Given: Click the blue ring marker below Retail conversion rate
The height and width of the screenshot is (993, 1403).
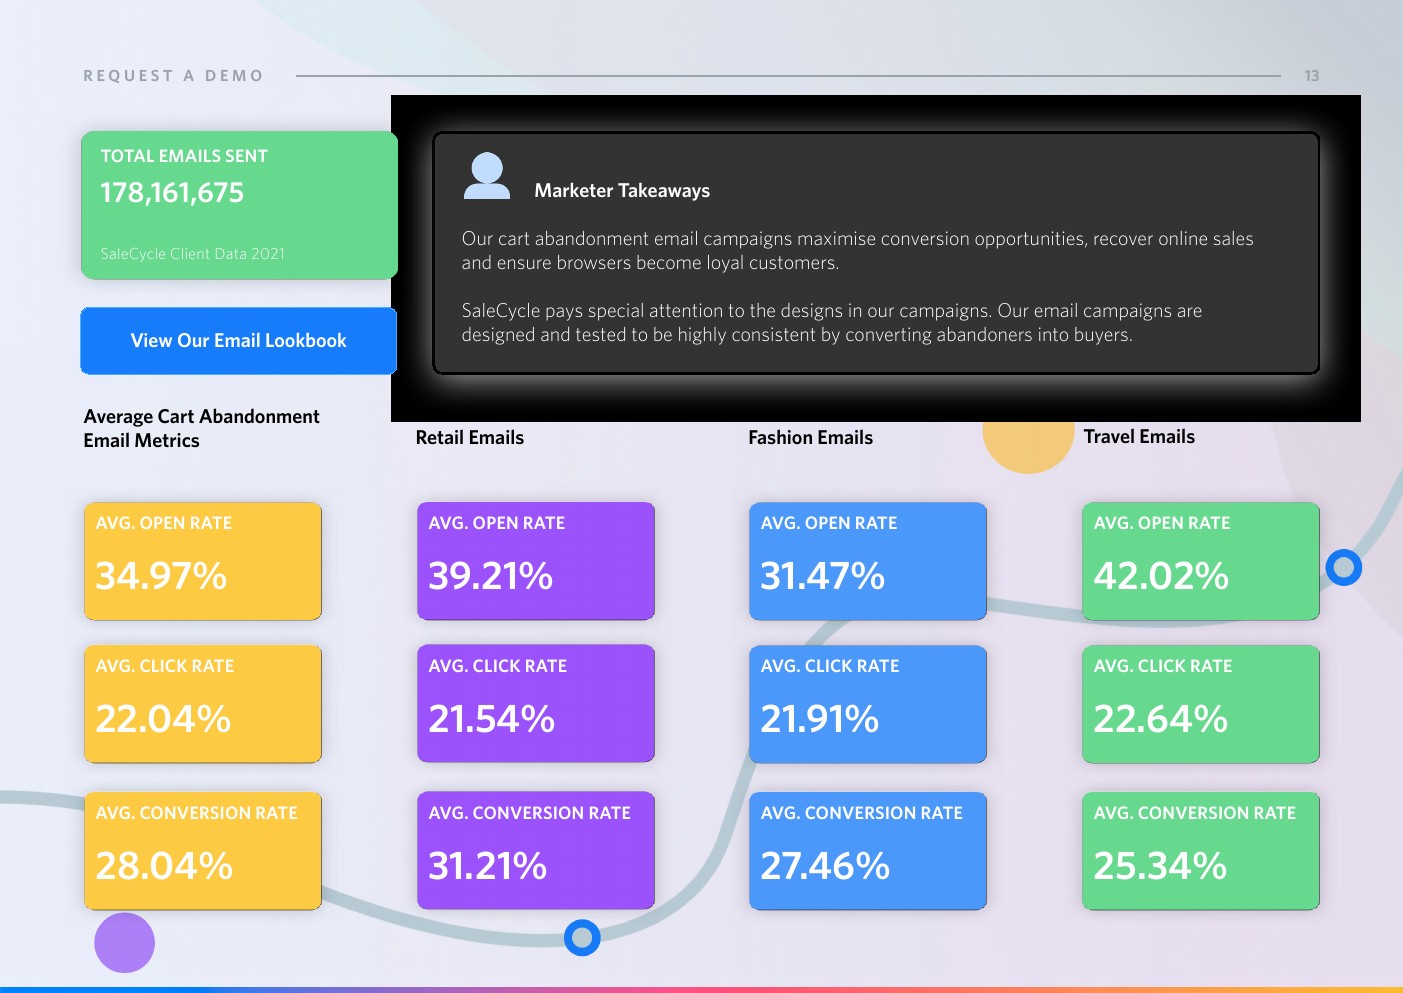Looking at the screenshot, I should pyautogui.click(x=582, y=937).
